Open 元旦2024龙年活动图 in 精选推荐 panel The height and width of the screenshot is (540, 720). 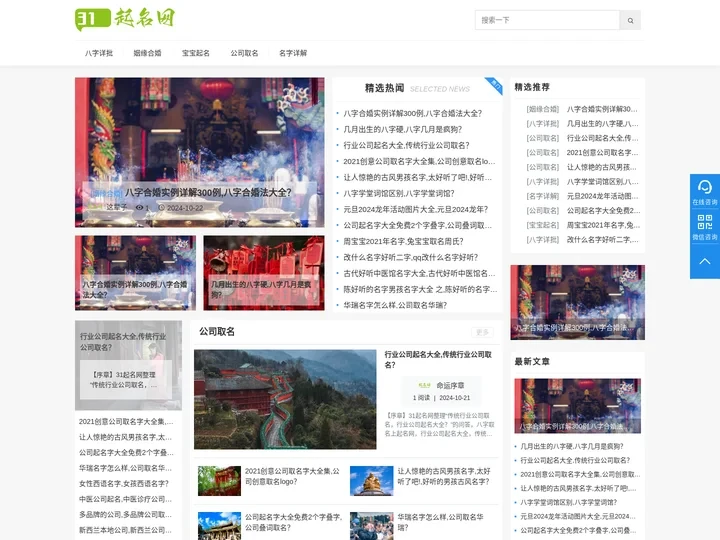tap(602, 196)
